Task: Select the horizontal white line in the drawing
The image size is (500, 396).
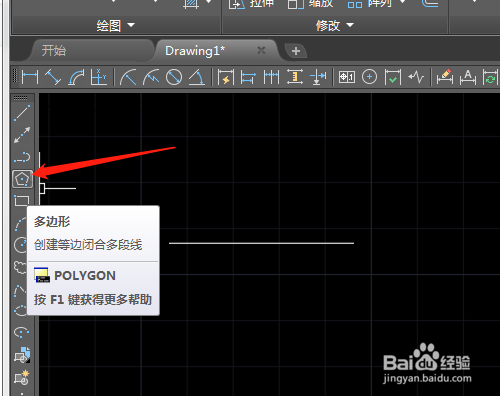Action: [261, 243]
